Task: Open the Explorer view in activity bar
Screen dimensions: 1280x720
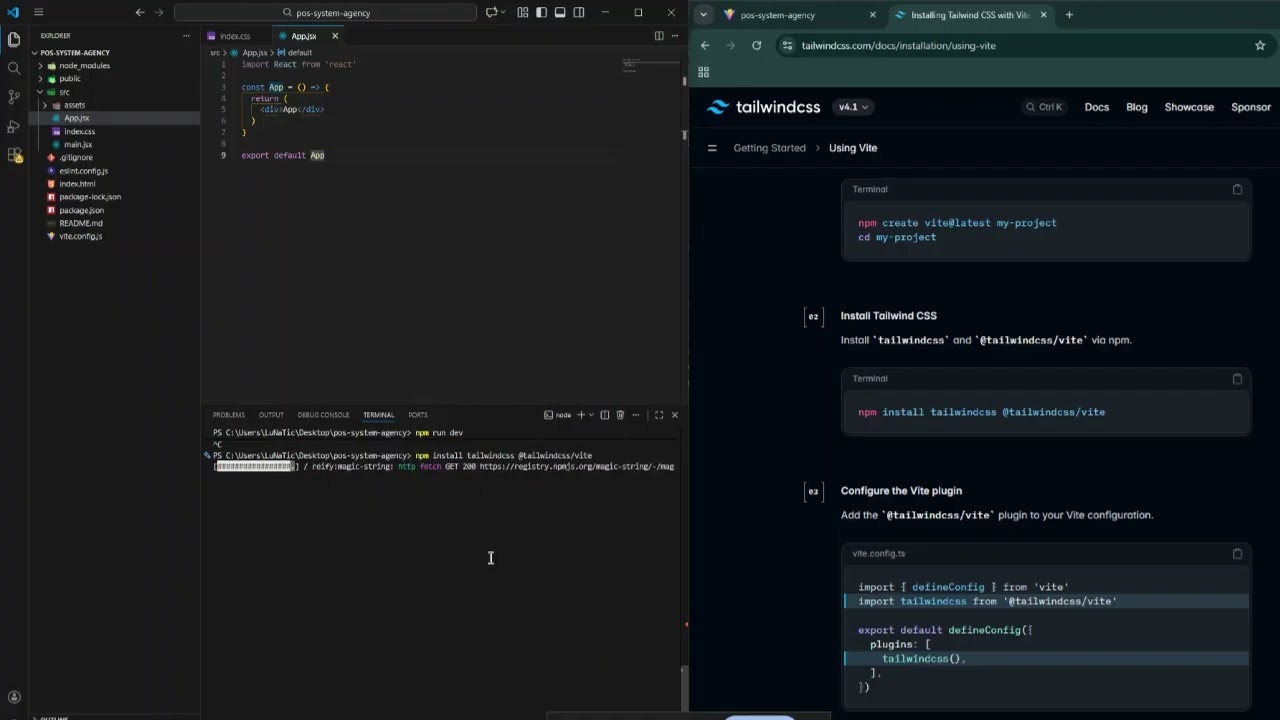Action: pyautogui.click(x=14, y=40)
